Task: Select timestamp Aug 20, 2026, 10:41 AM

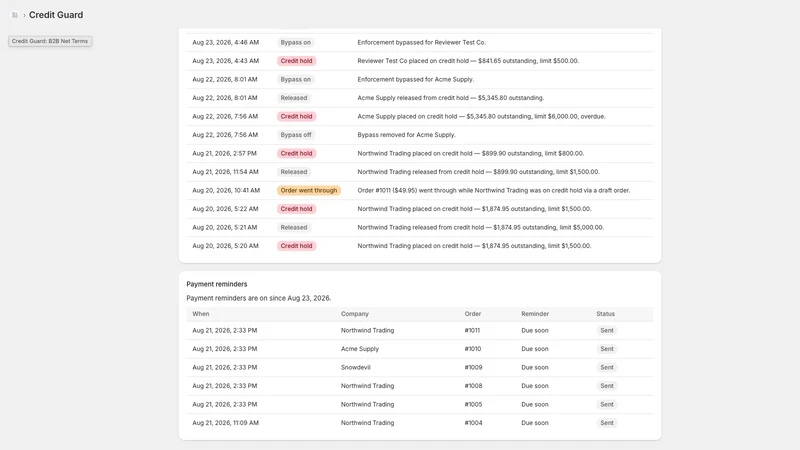Action: click(226, 190)
